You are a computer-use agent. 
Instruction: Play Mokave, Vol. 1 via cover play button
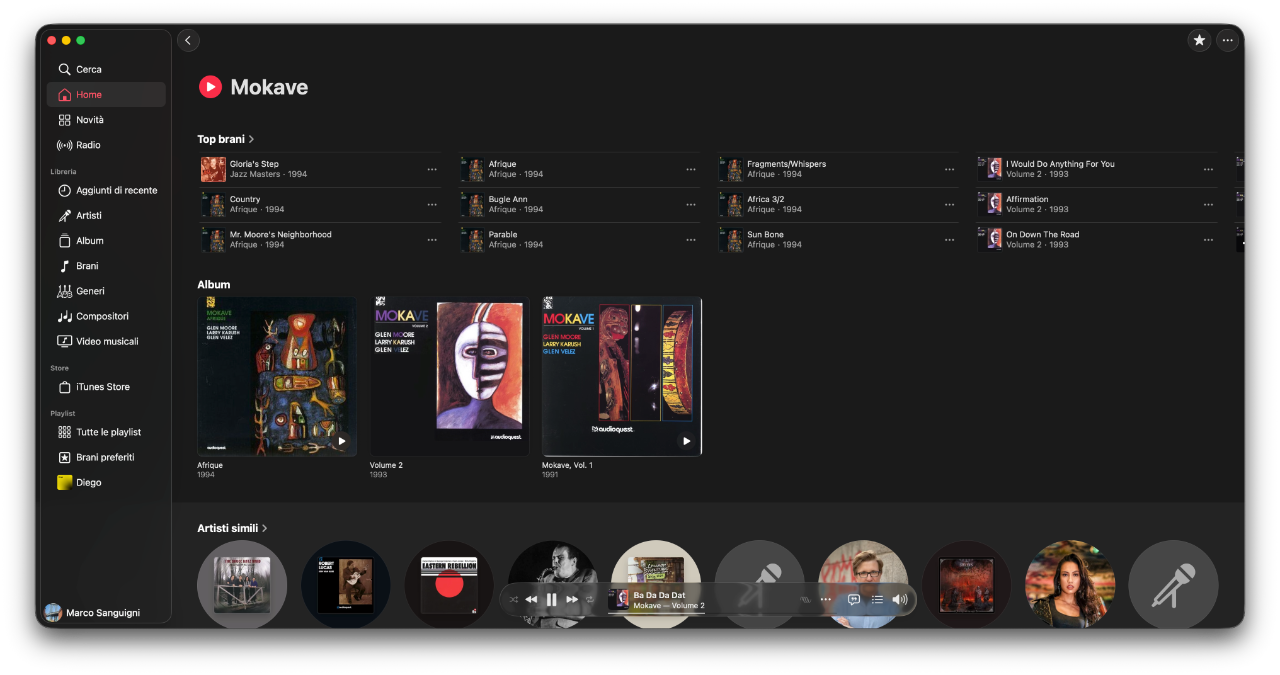click(x=686, y=440)
